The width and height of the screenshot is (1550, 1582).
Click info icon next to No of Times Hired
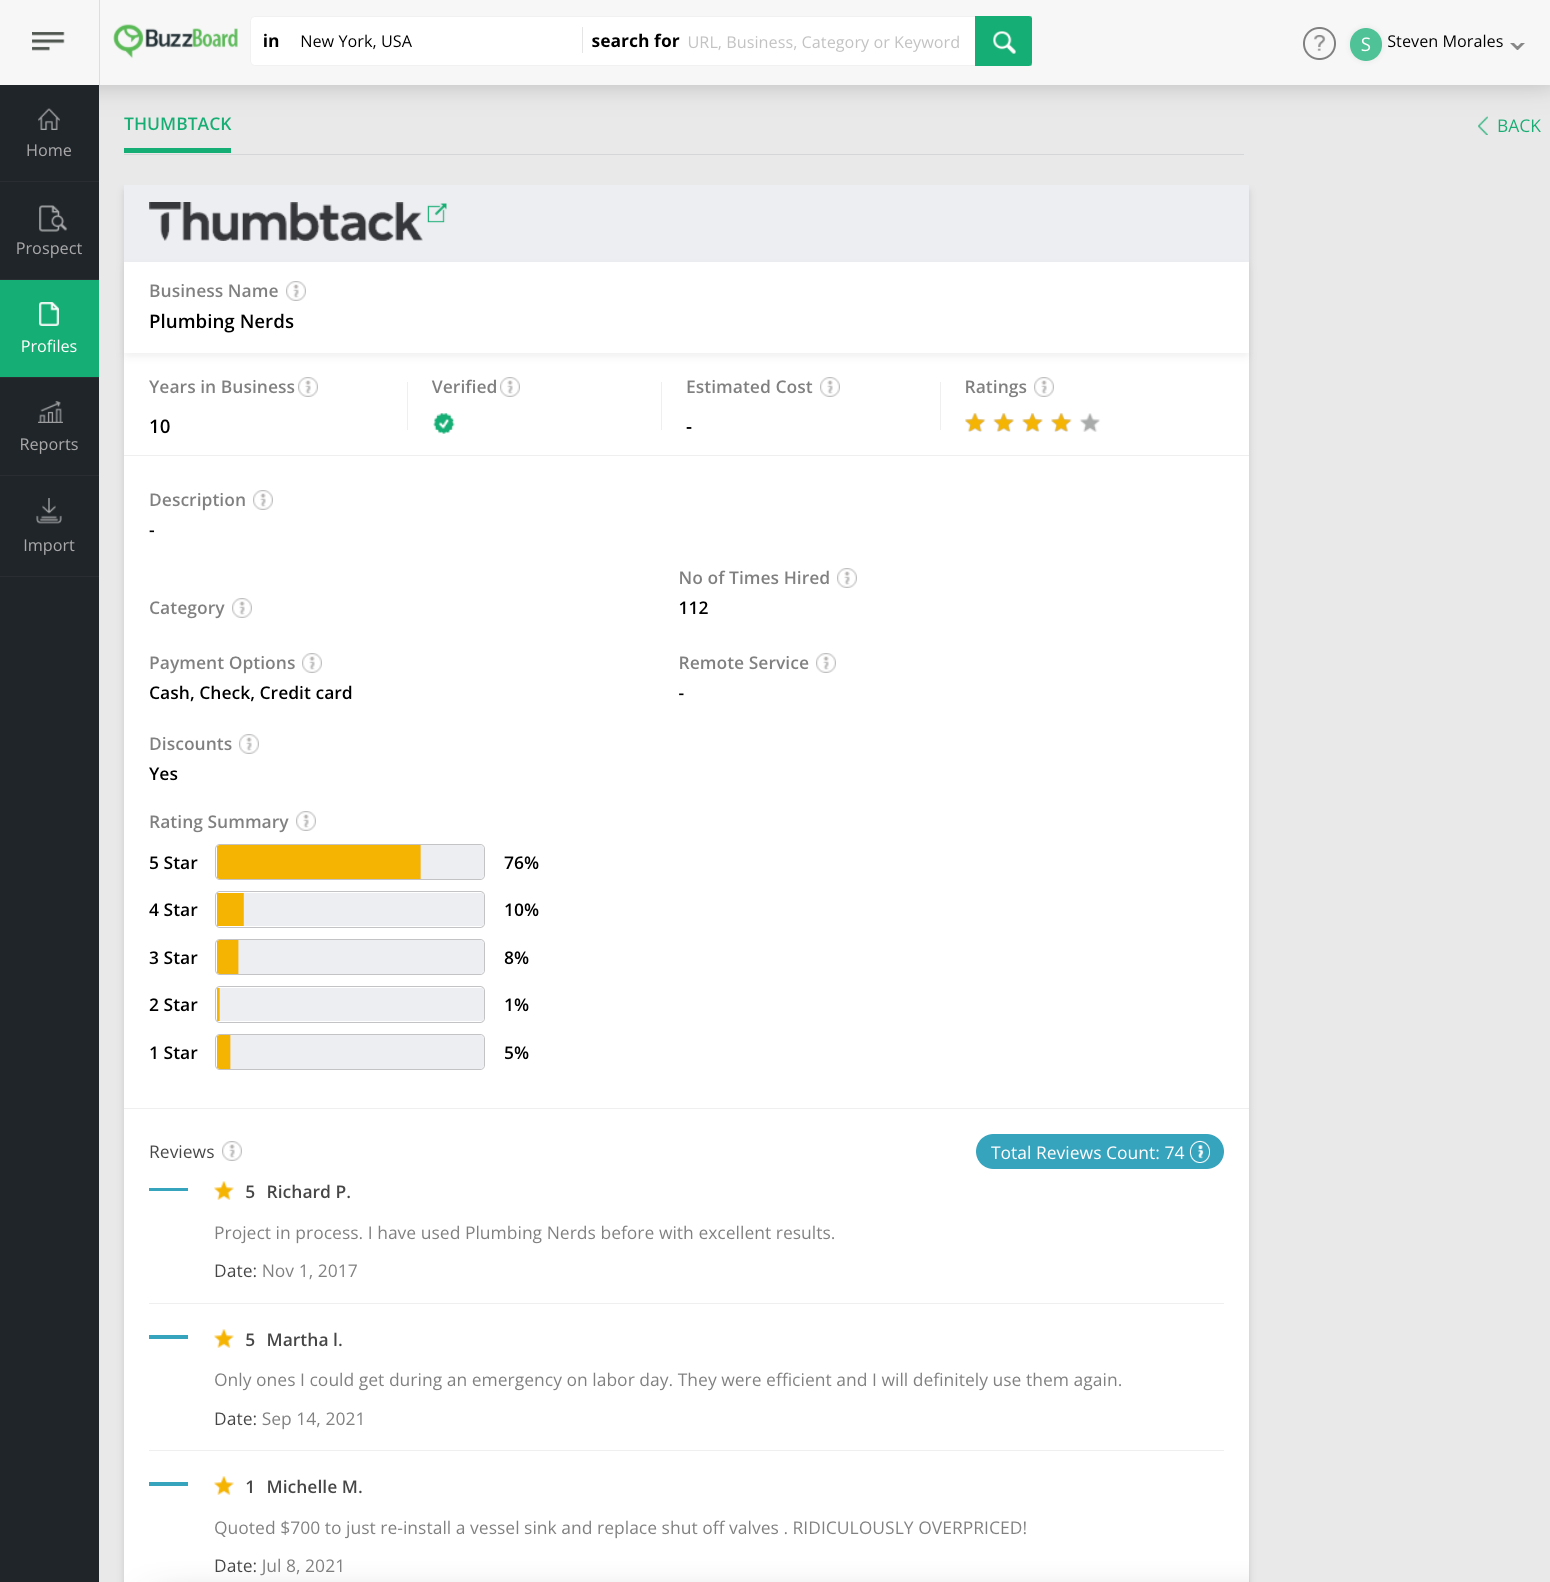tap(847, 578)
